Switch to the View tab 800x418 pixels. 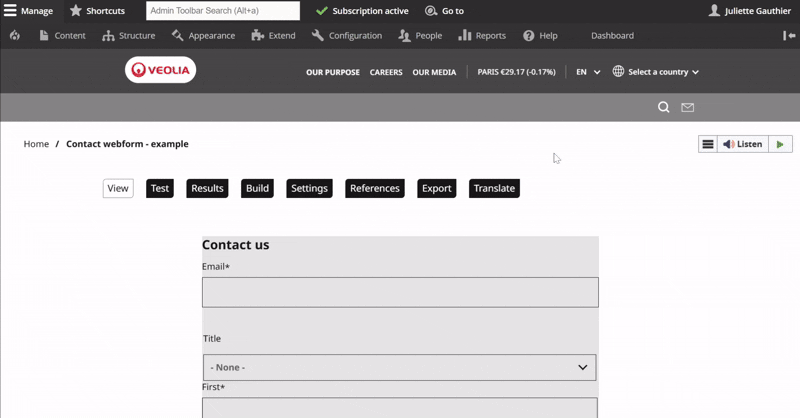pyautogui.click(x=118, y=188)
